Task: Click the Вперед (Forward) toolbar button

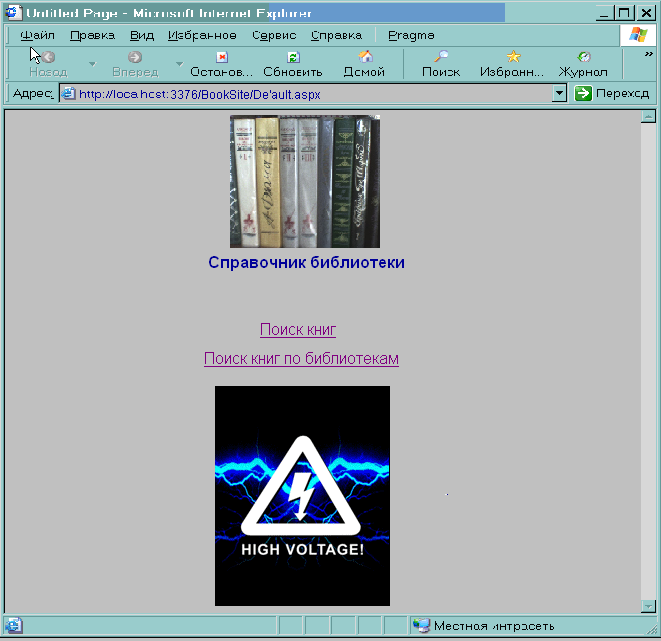Action: 135,64
